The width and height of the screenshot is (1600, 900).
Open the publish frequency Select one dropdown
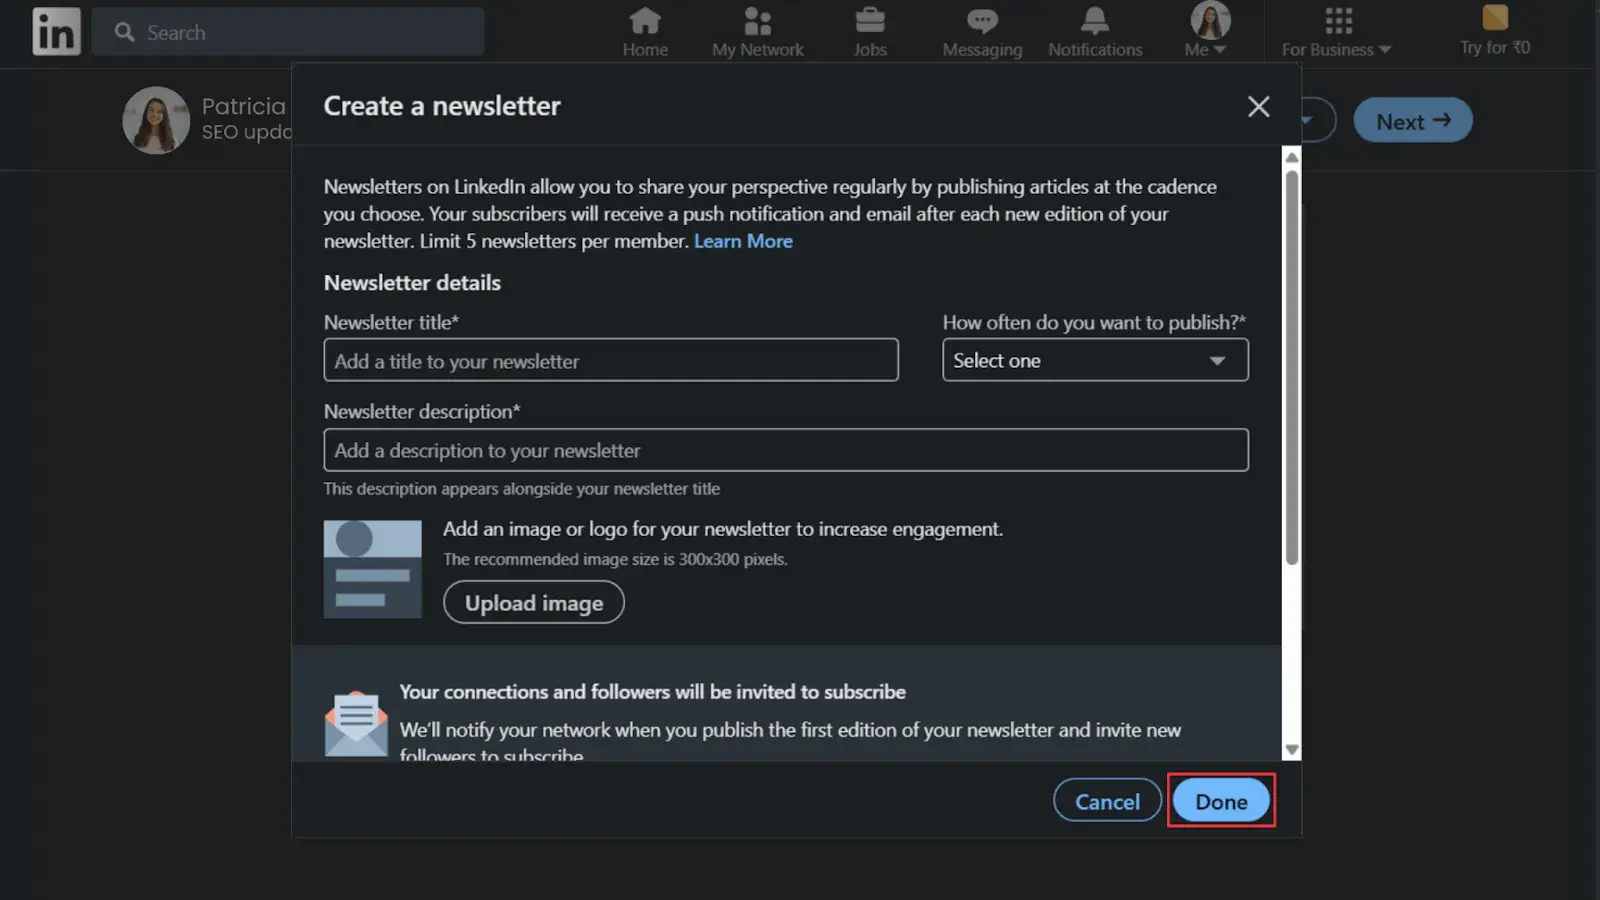click(x=1095, y=360)
